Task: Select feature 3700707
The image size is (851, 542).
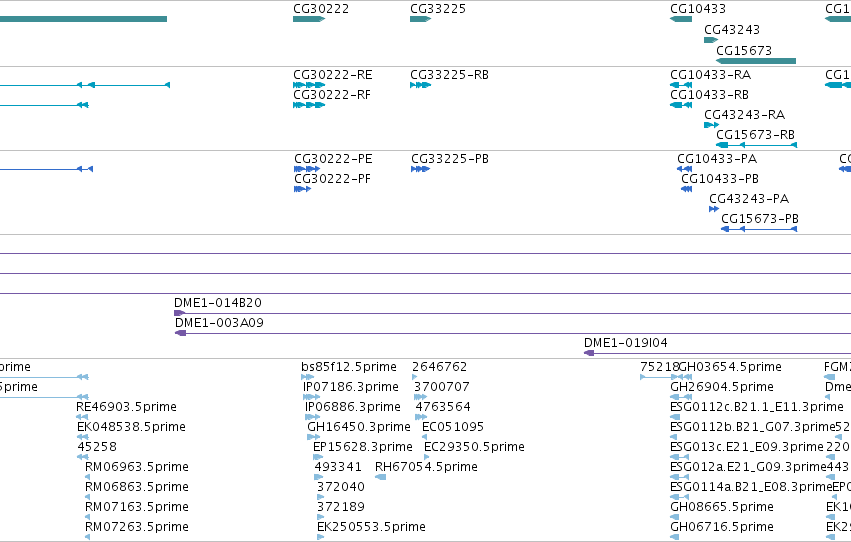Action: (442, 387)
